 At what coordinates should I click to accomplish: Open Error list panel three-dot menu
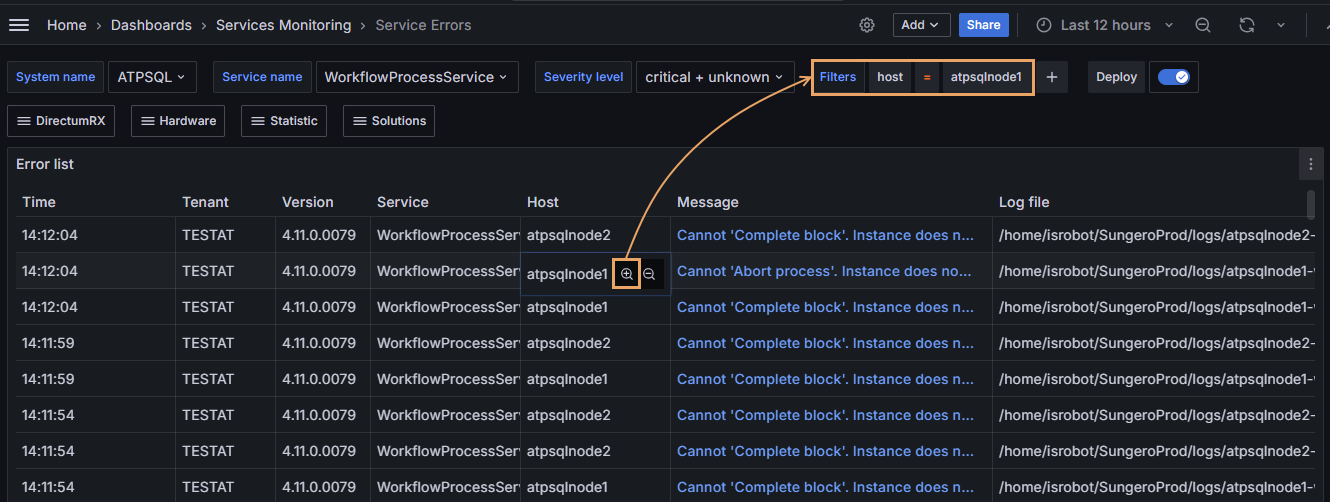point(1310,164)
